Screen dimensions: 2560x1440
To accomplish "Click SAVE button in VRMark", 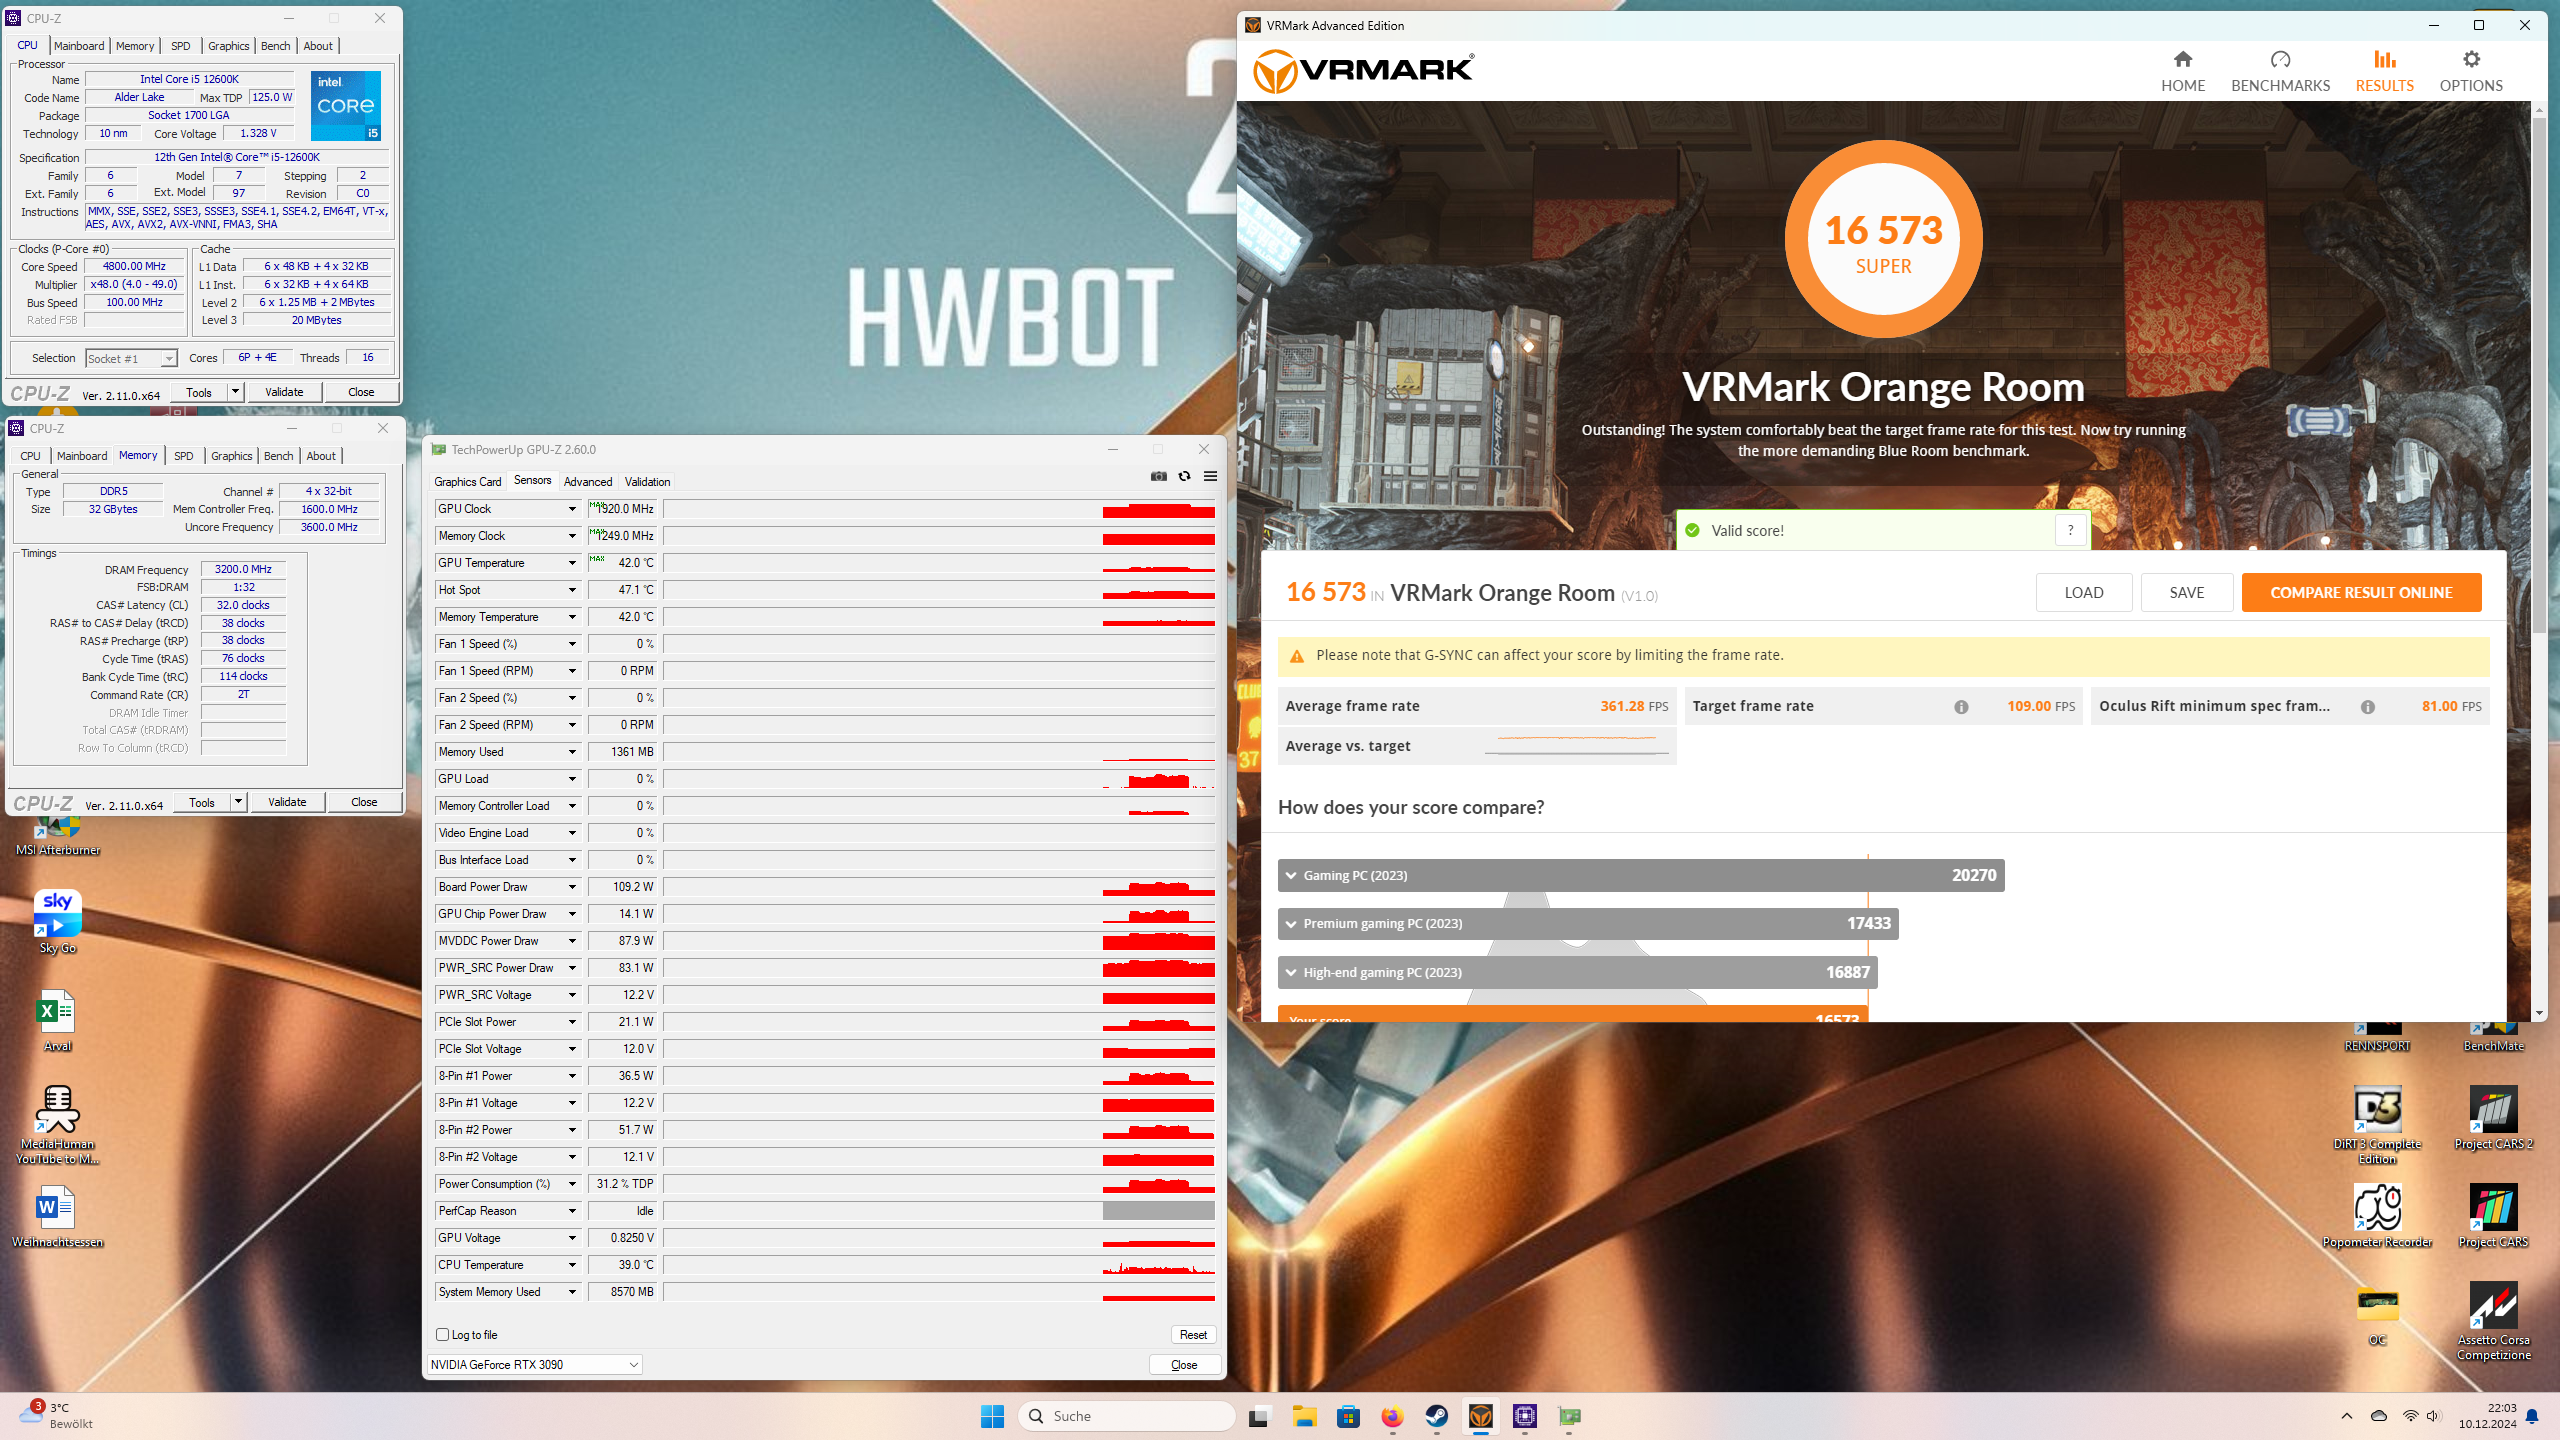I will (x=2187, y=592).
